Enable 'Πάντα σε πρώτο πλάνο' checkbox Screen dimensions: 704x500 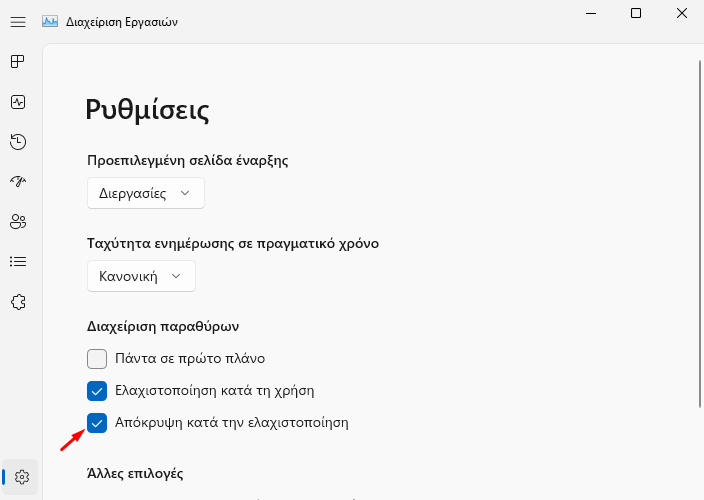[x=97, y=359]
